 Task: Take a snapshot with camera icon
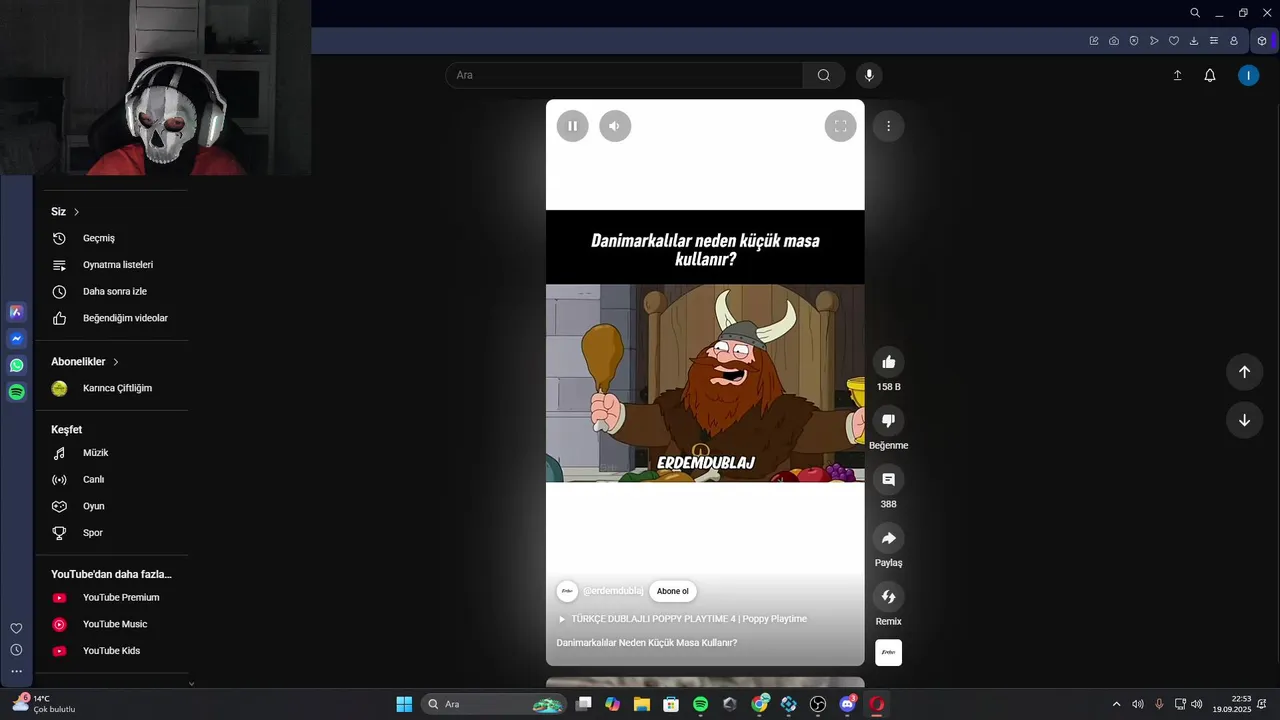(1114, 41)
